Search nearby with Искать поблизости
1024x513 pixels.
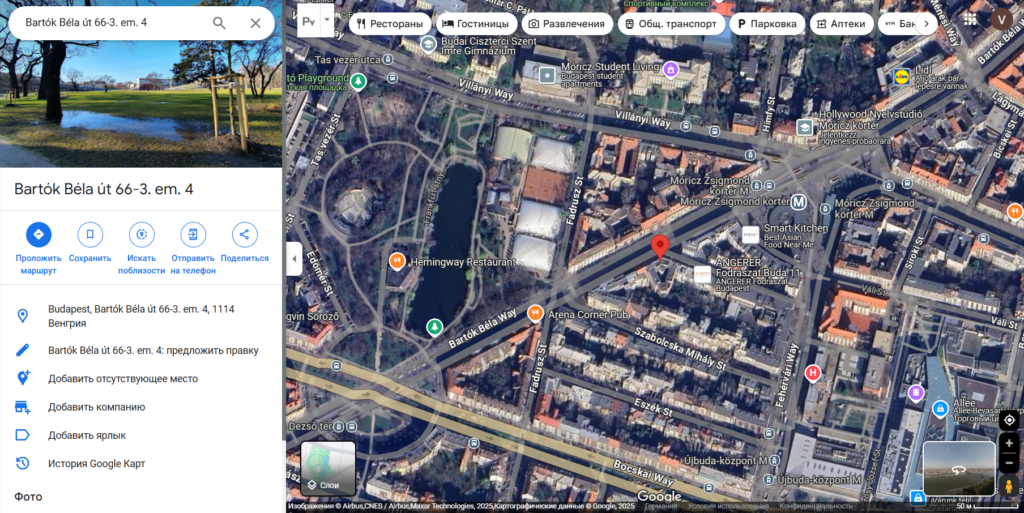(x=142, y=249)
